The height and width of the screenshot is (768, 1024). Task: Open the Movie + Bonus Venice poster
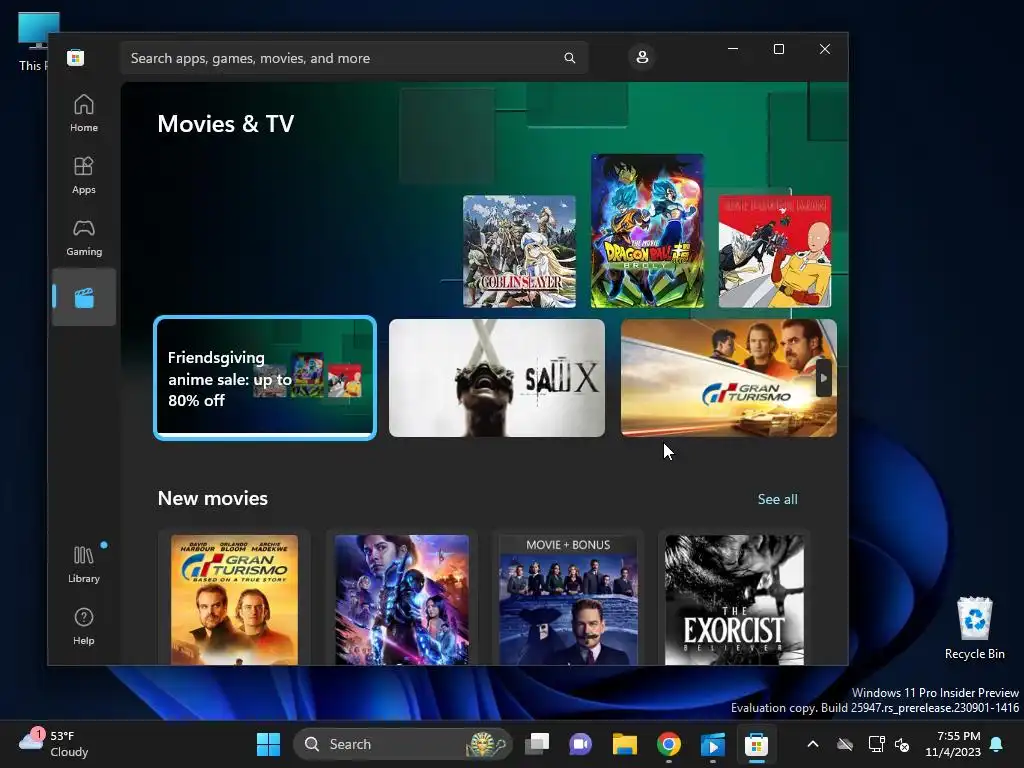click(568, 600)
